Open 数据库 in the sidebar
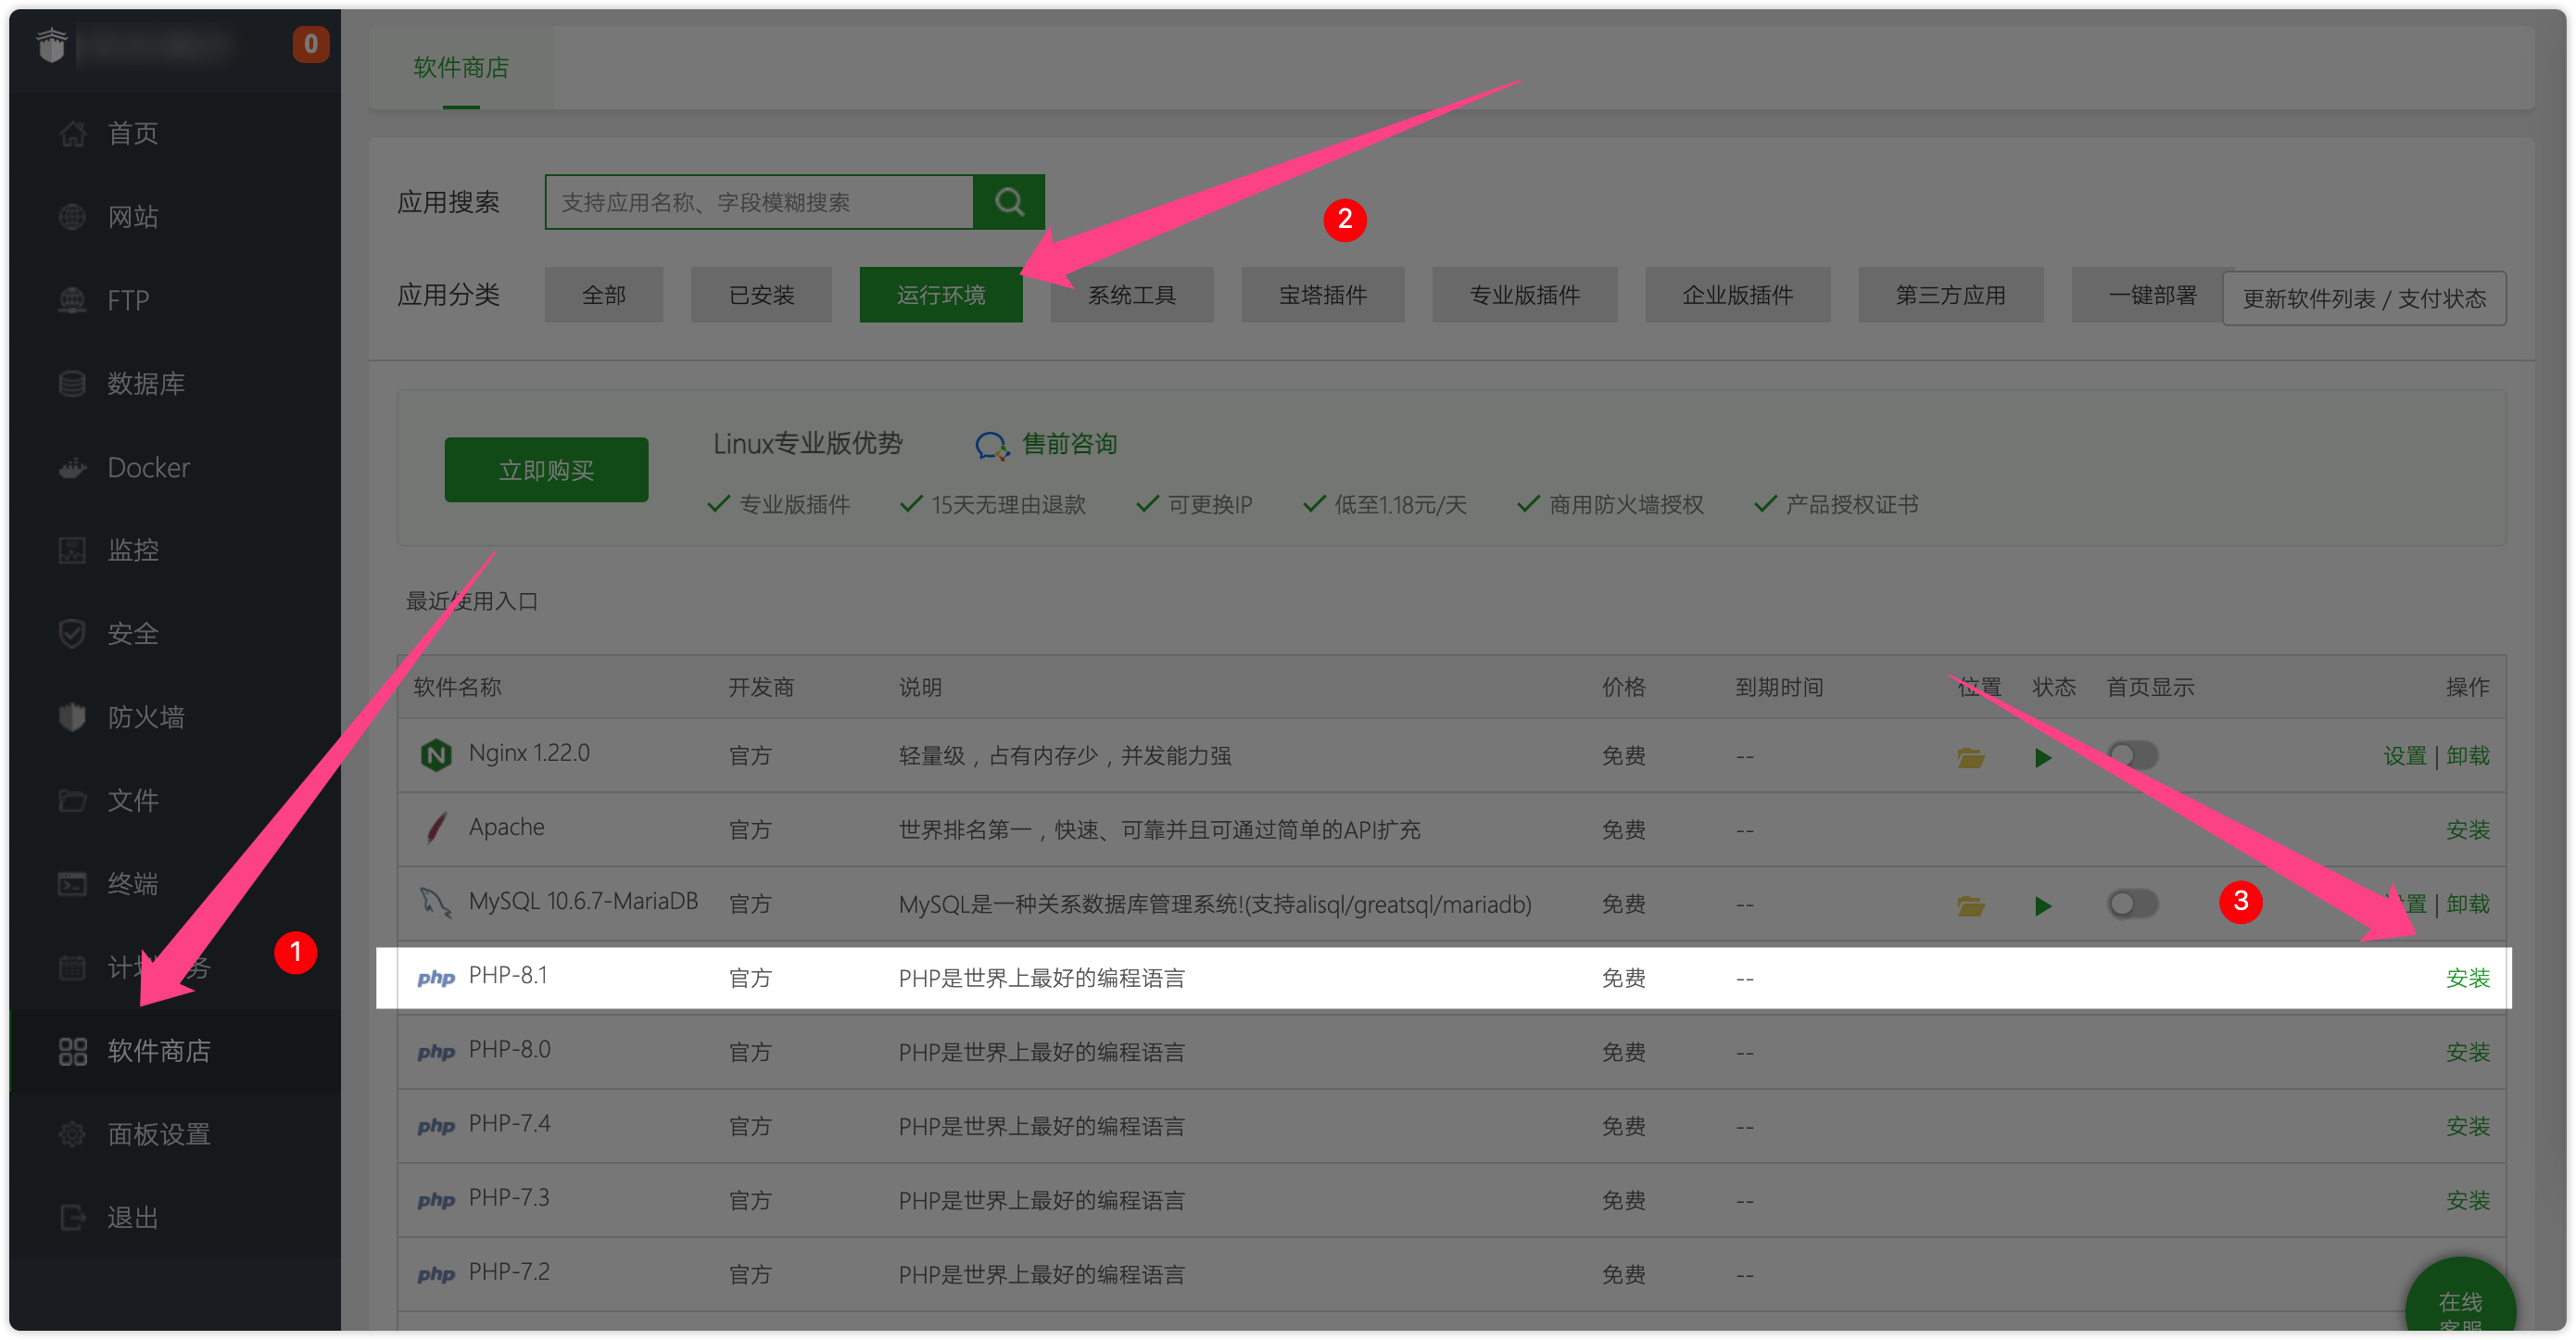This screenshot has height=1340, width=2576. [145, 383]
